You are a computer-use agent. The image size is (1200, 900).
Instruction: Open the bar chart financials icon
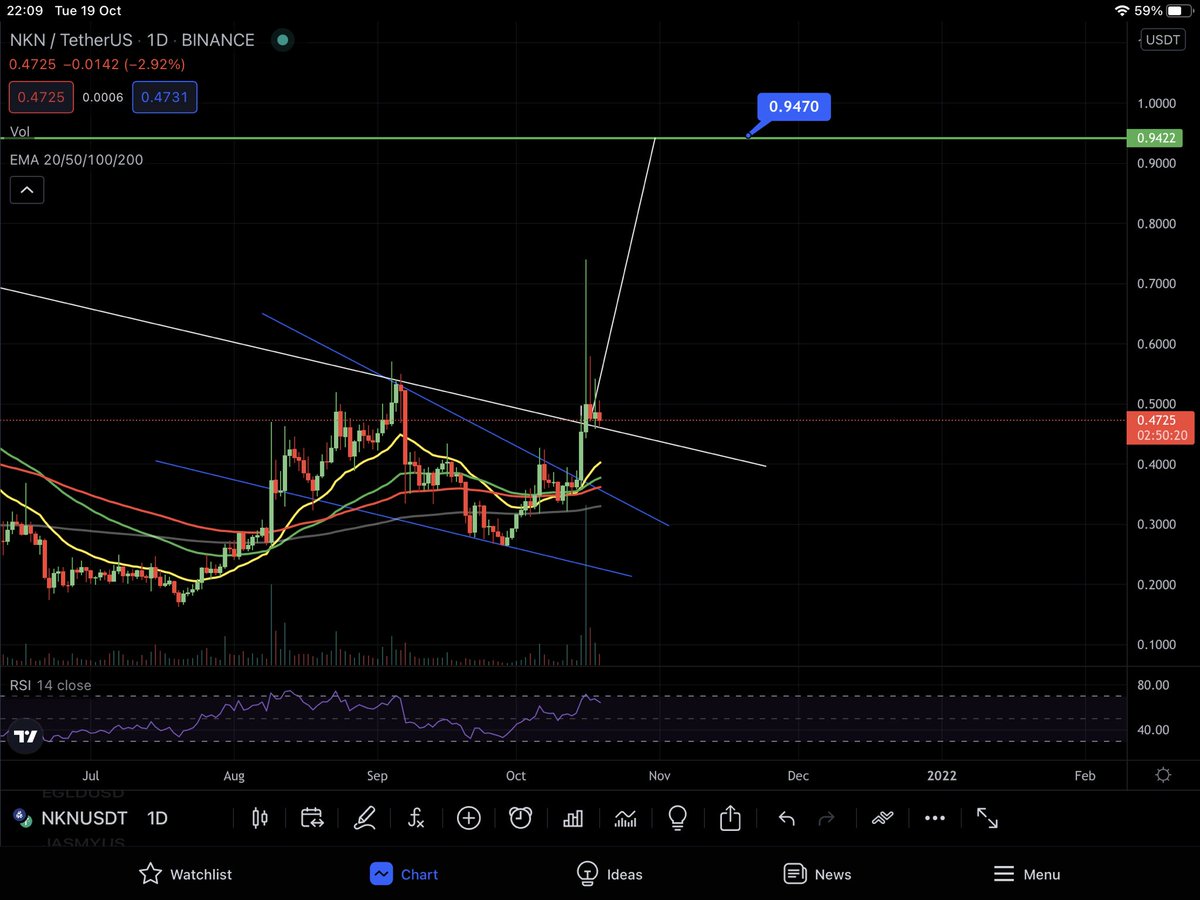click(573, 818)
